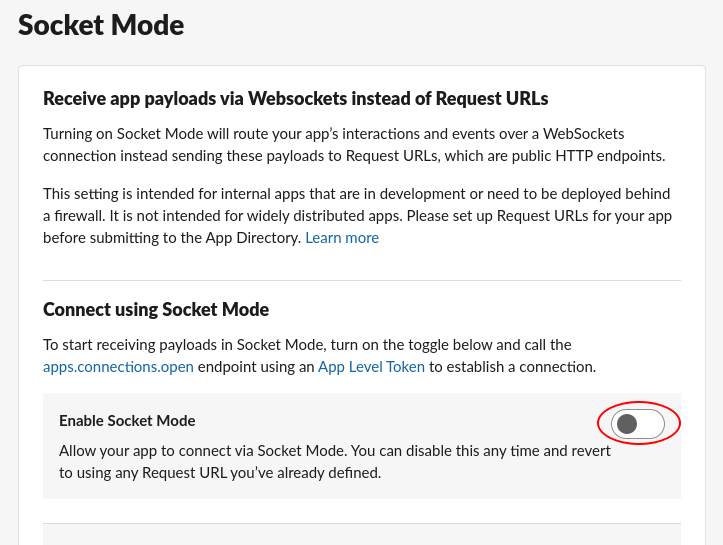The height and width of the screenshot is (545, 723).
Task: Click the 'Connect using Socket Mode' heading
Action: click(x=156, y=309)
